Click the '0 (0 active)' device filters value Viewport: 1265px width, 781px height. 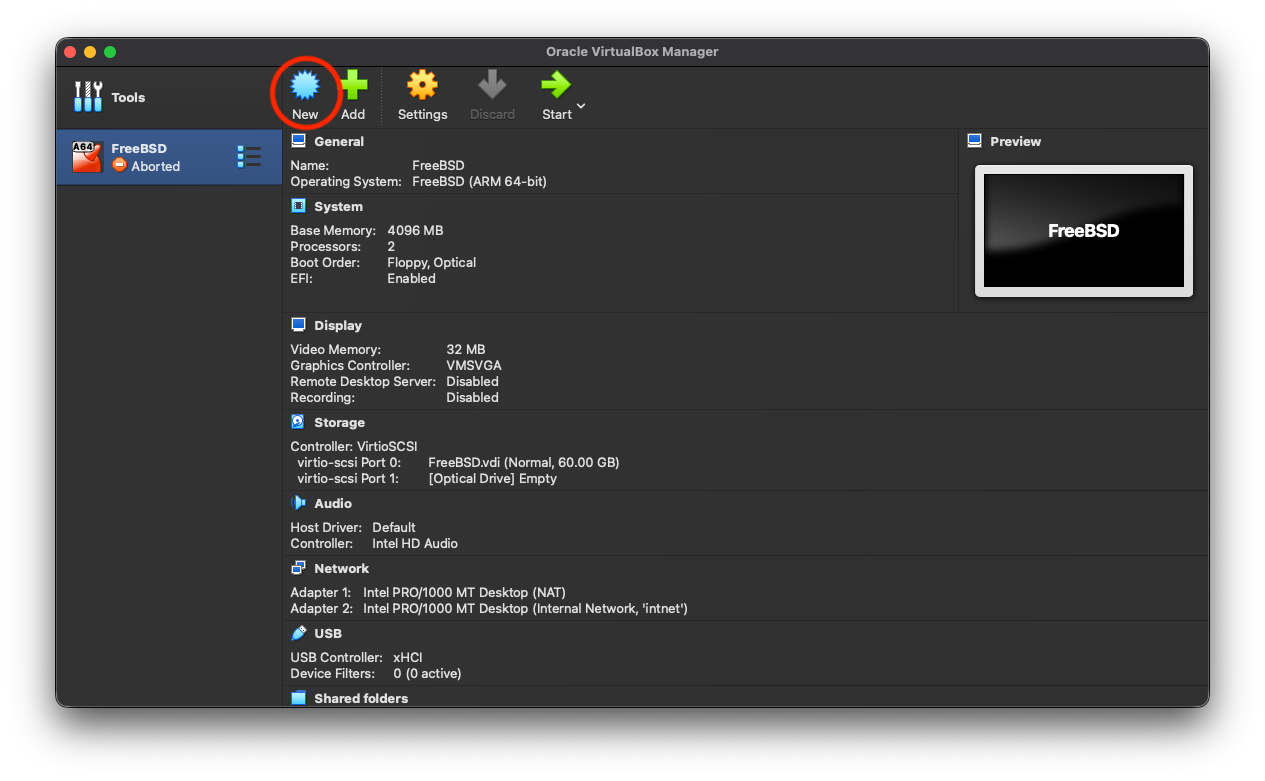(x=427, y=674)
